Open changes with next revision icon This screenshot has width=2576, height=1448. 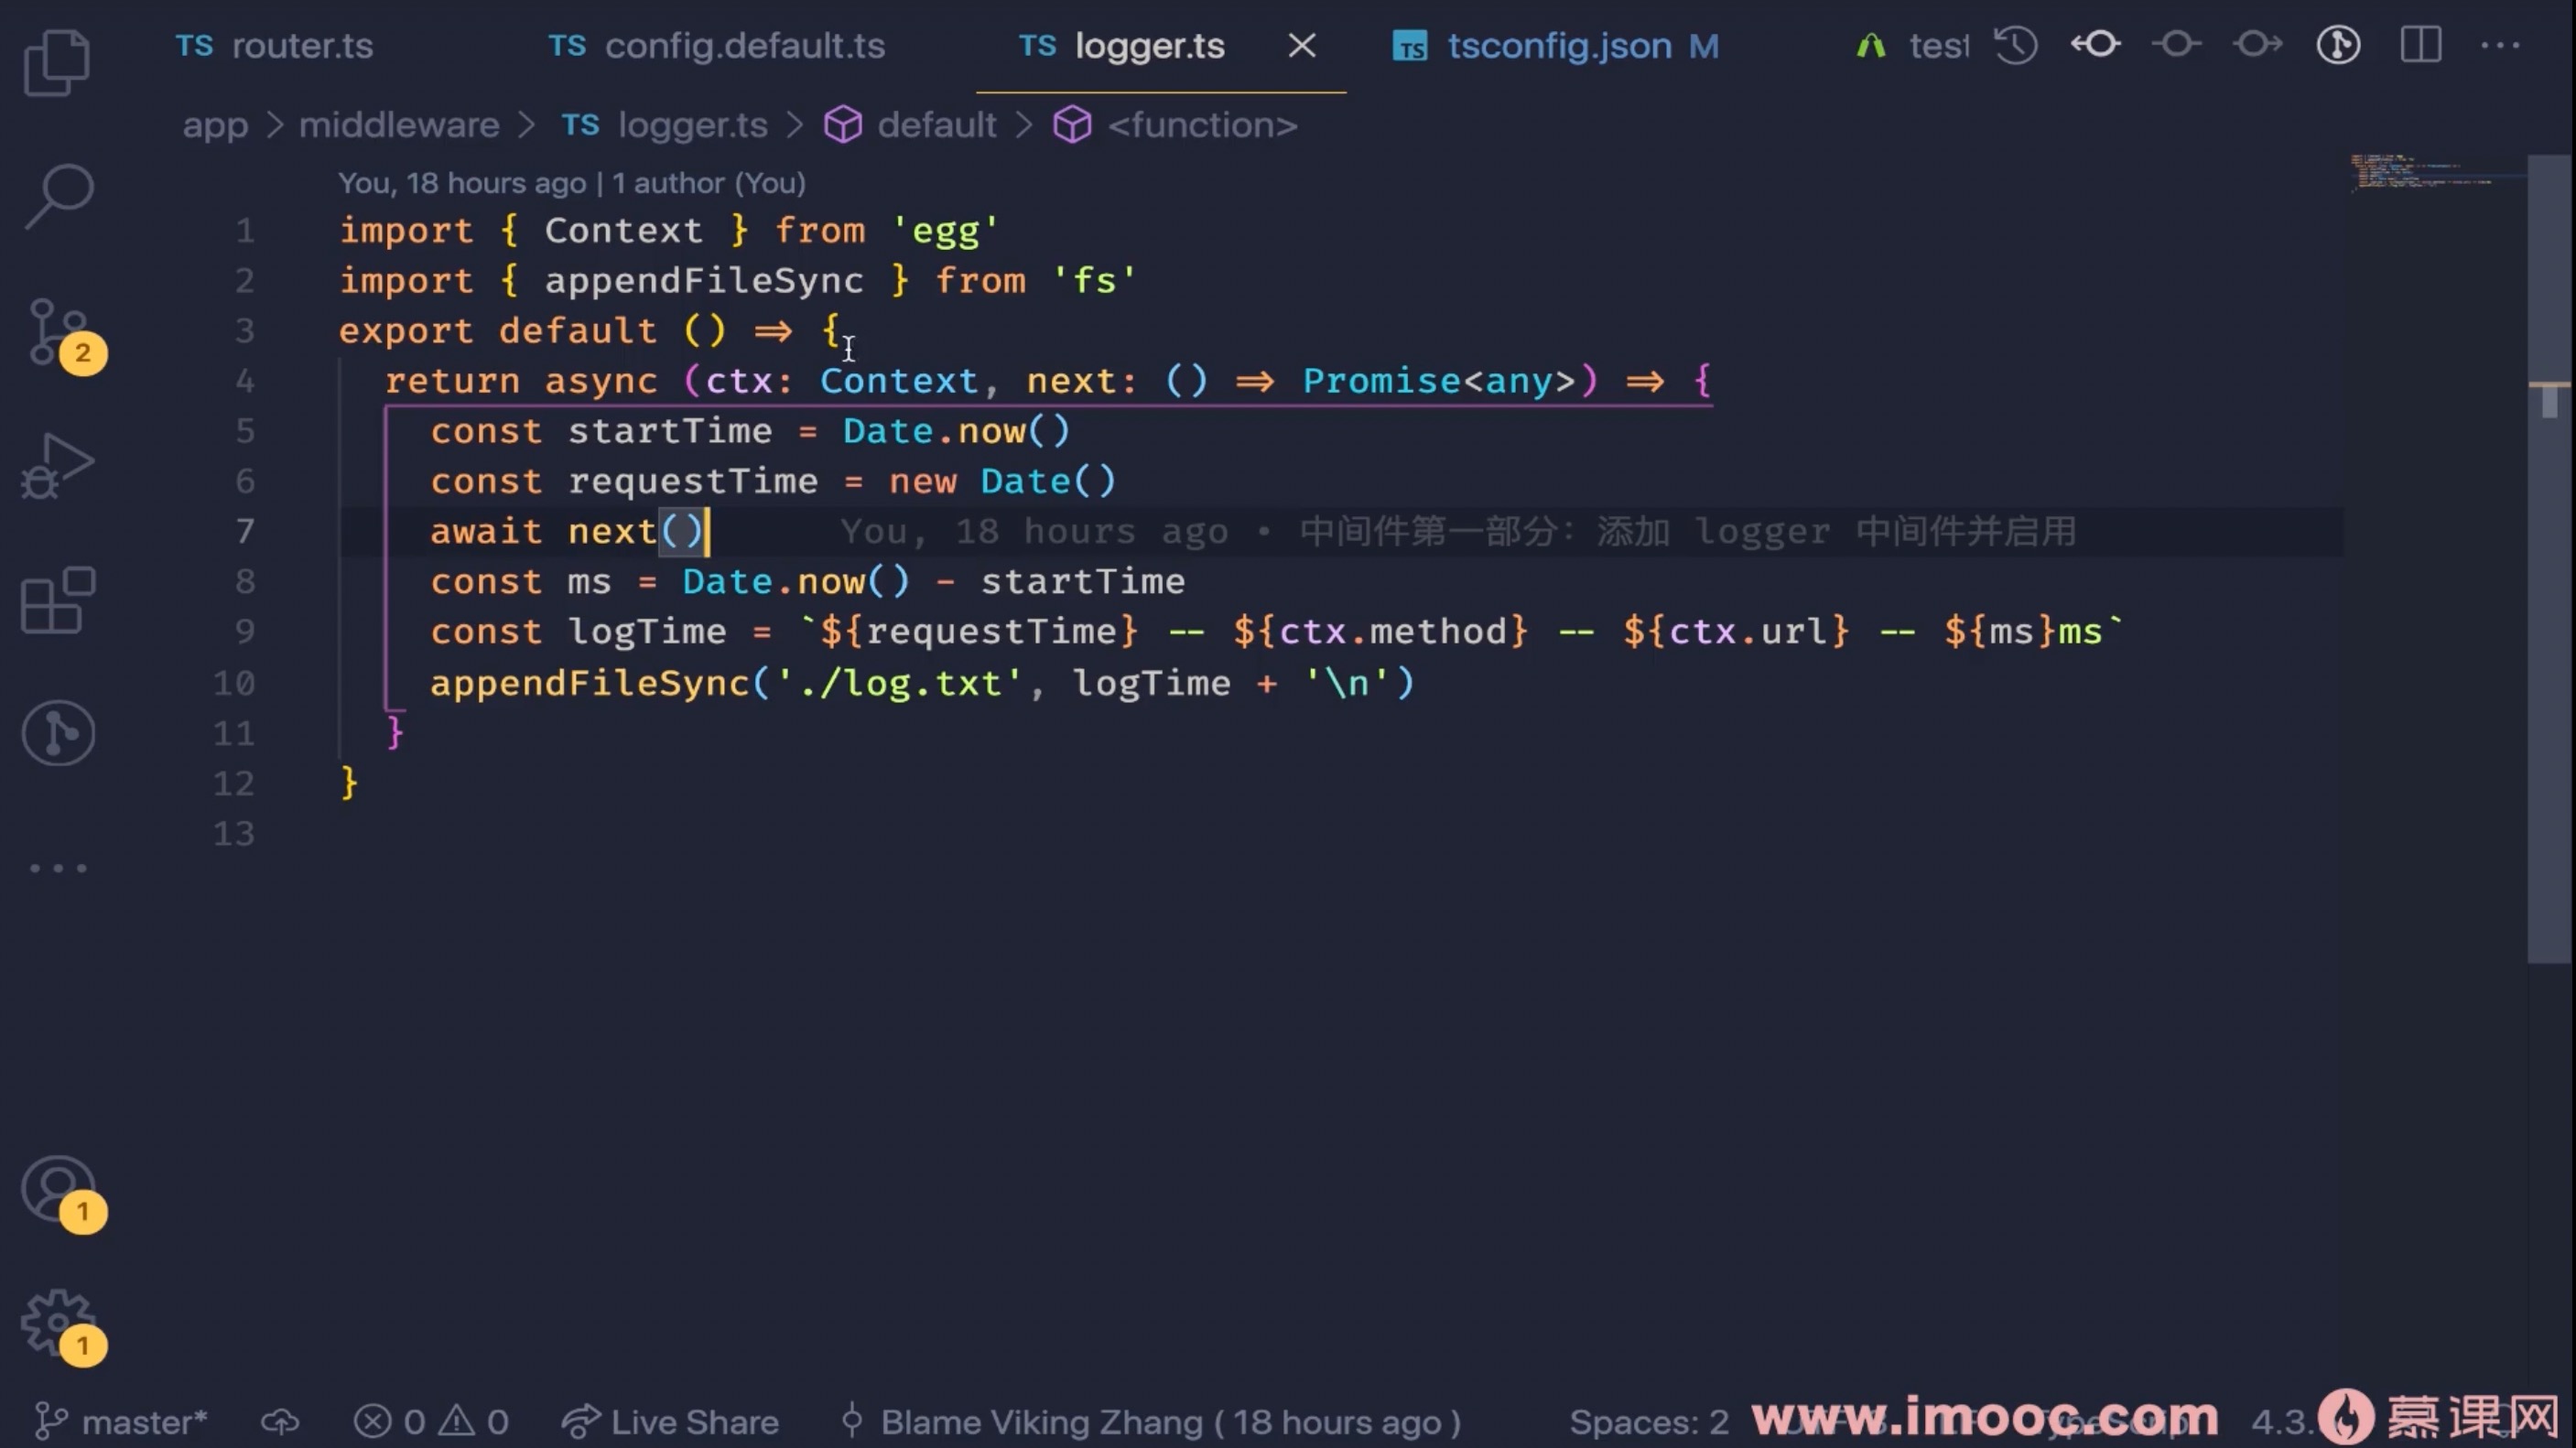coord(2258,45)
